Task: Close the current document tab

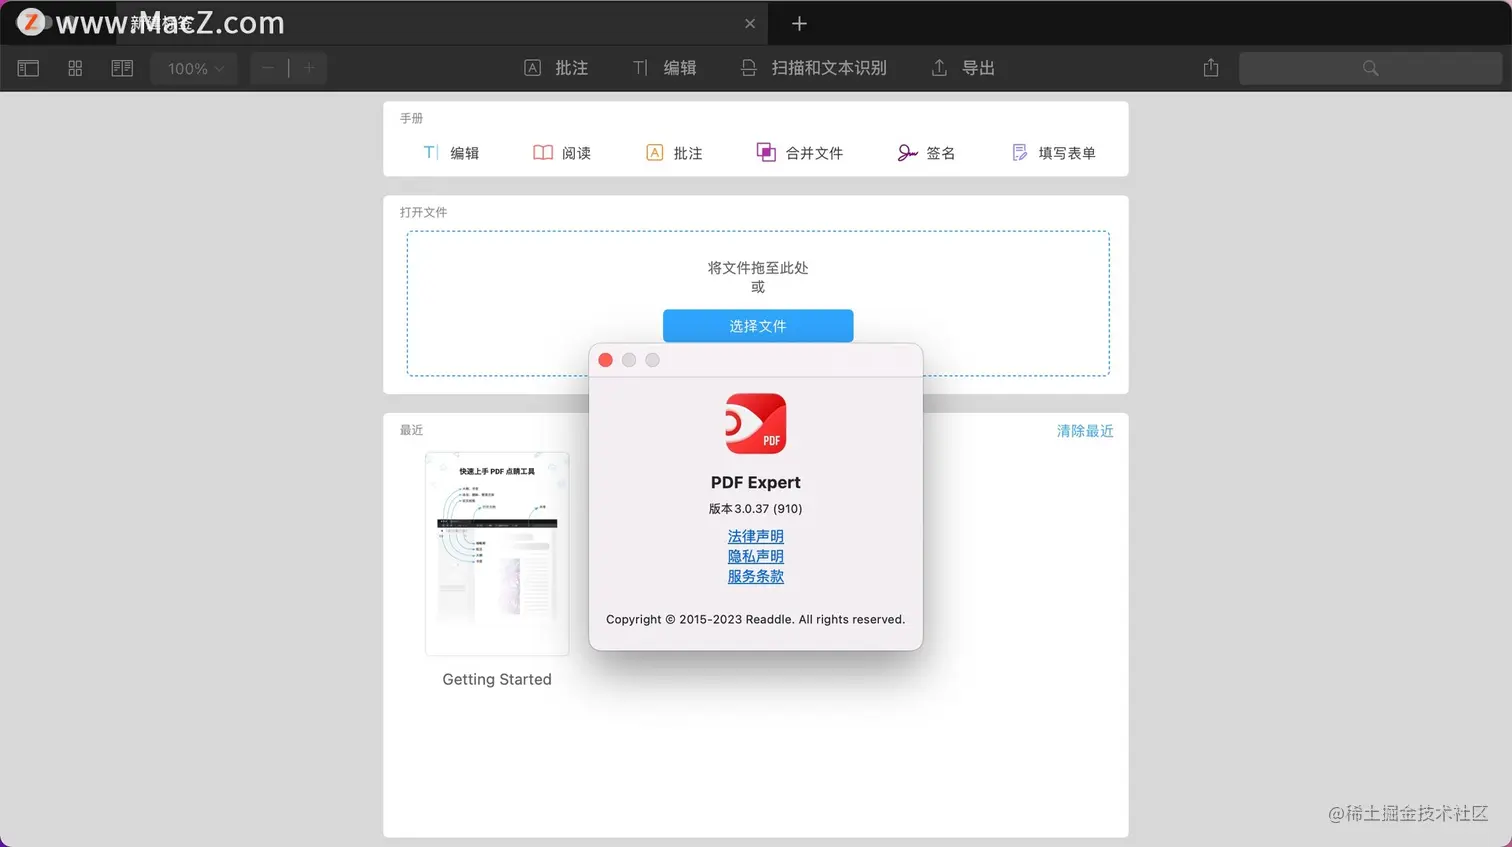Action: tap(750, 23)
